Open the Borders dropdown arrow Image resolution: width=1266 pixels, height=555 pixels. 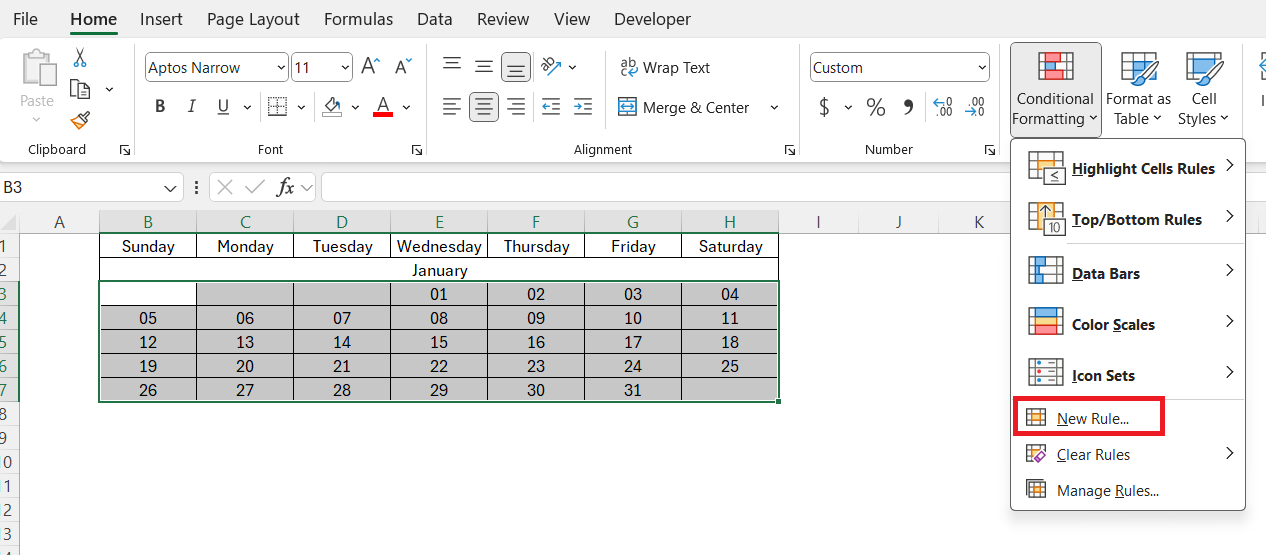(301, 107)
